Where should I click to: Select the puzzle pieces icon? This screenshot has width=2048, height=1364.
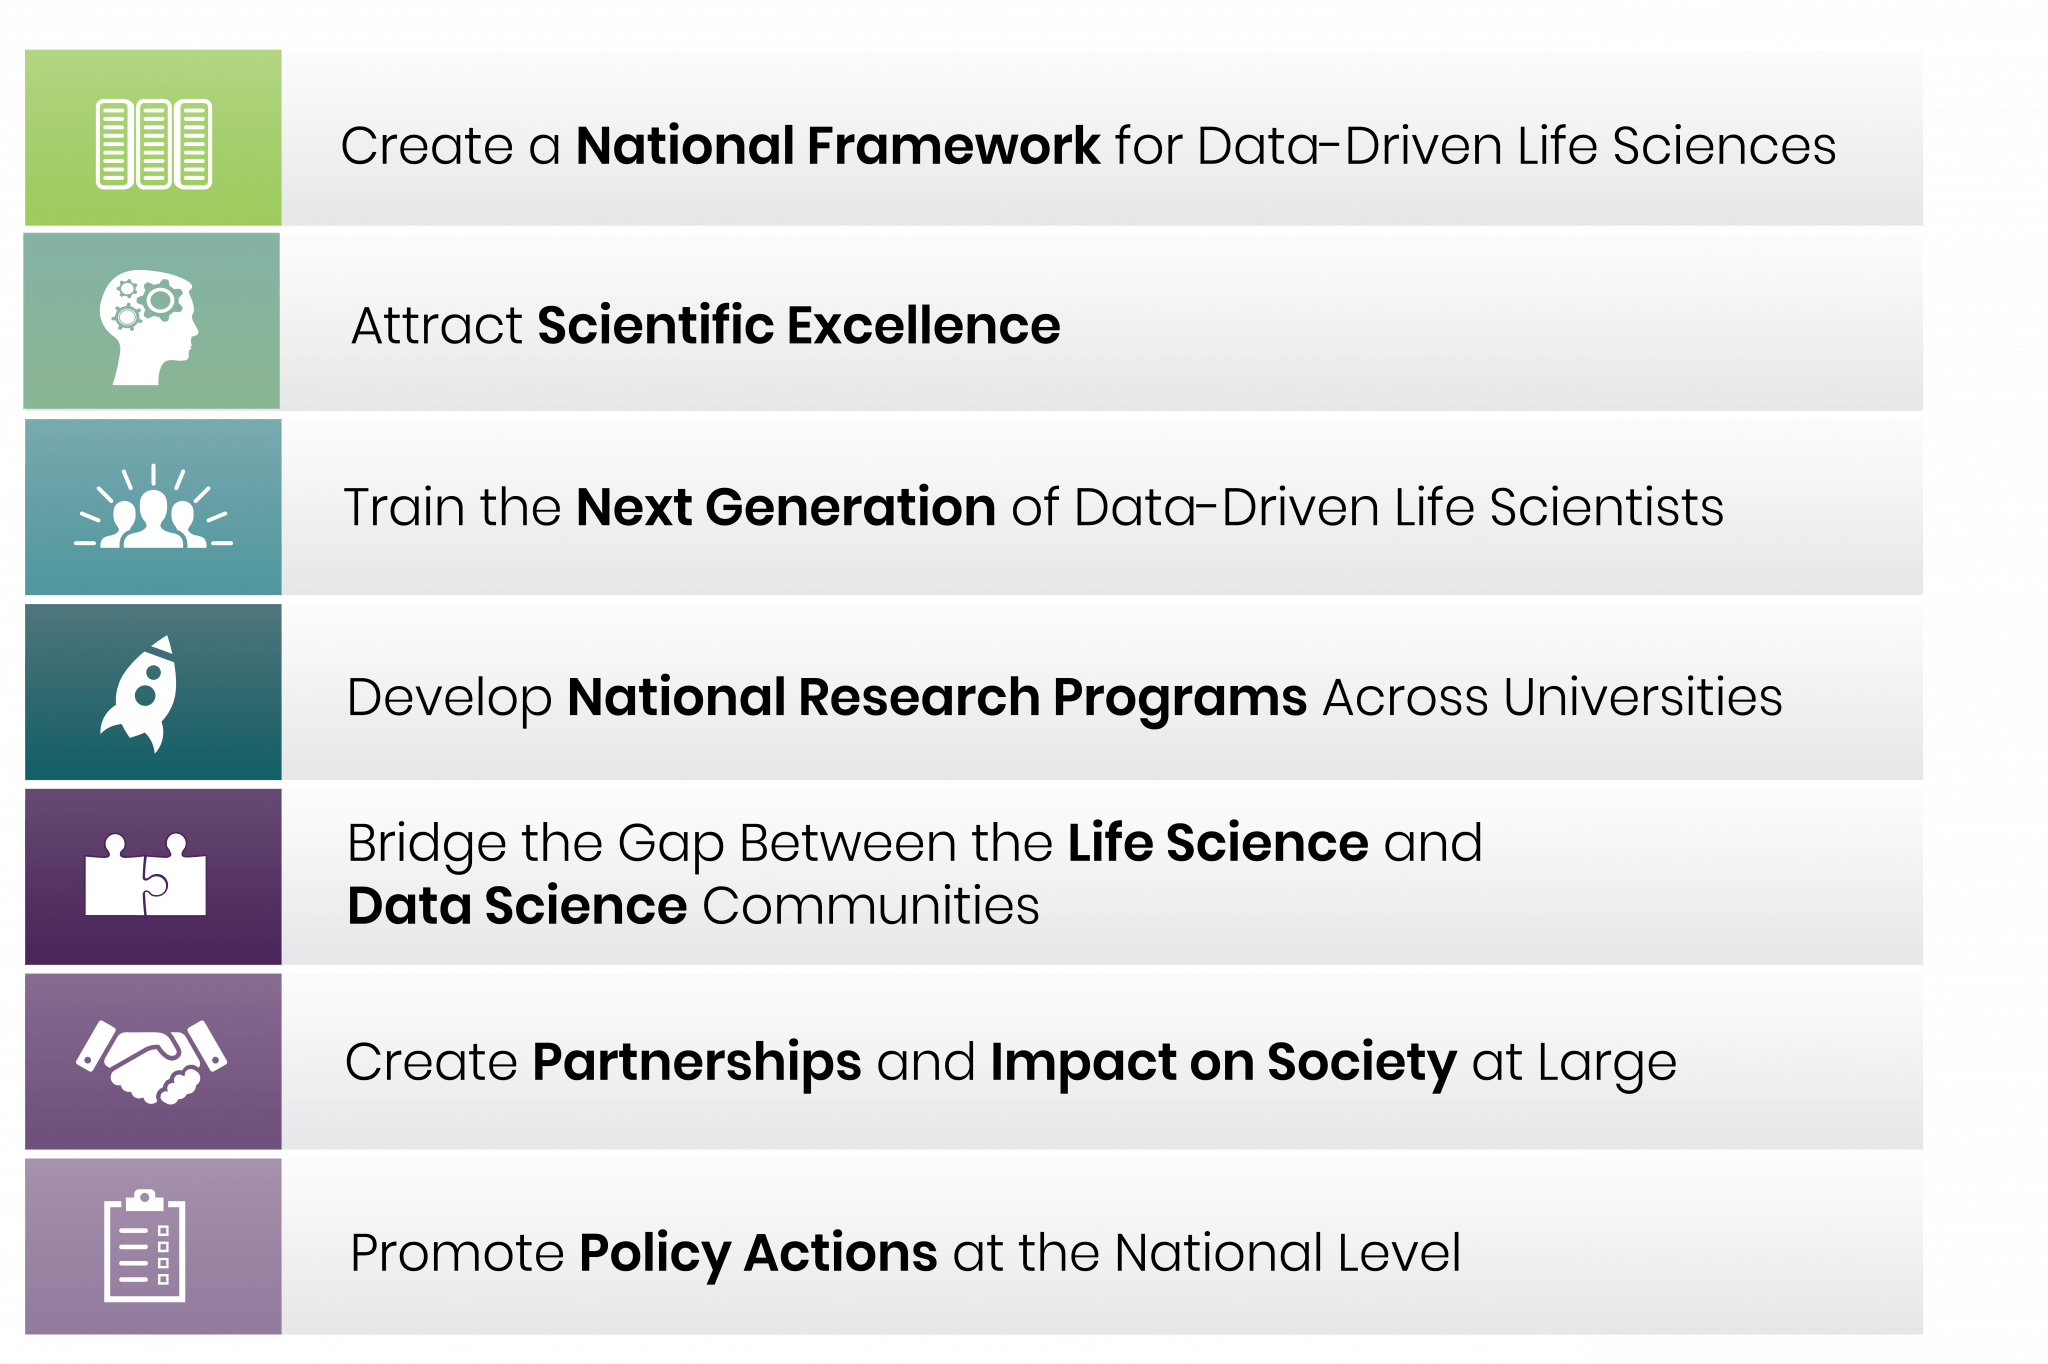146,875
